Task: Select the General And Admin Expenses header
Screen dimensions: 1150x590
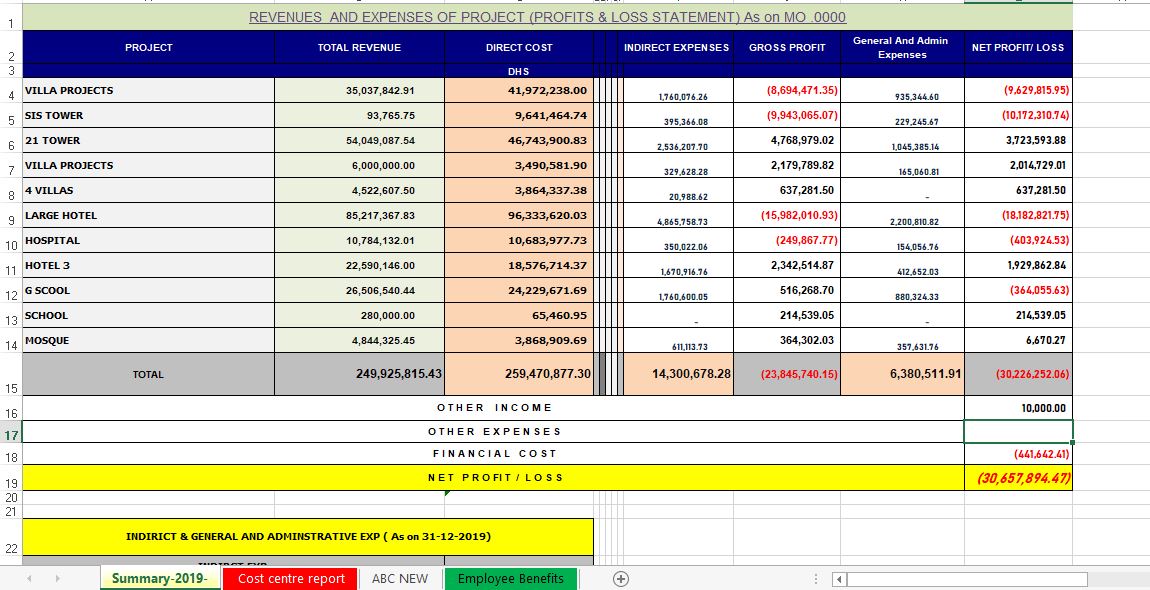Action: coord(902,47)
